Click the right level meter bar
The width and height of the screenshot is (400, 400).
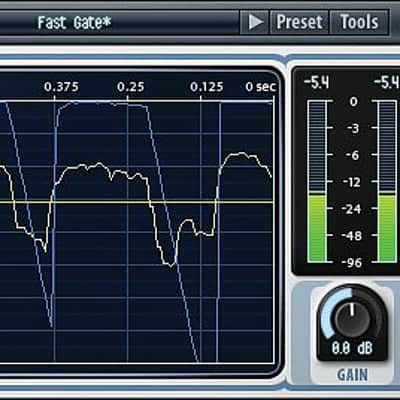[387, 182]
